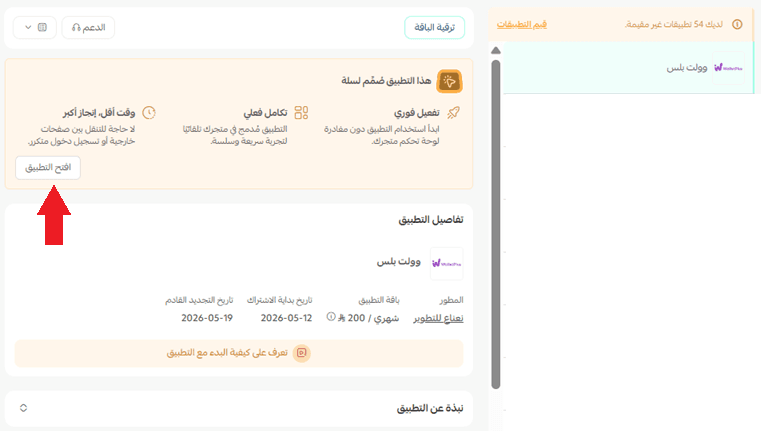
Task: Click the باقة التطبيق label
Action: [379, 300]
